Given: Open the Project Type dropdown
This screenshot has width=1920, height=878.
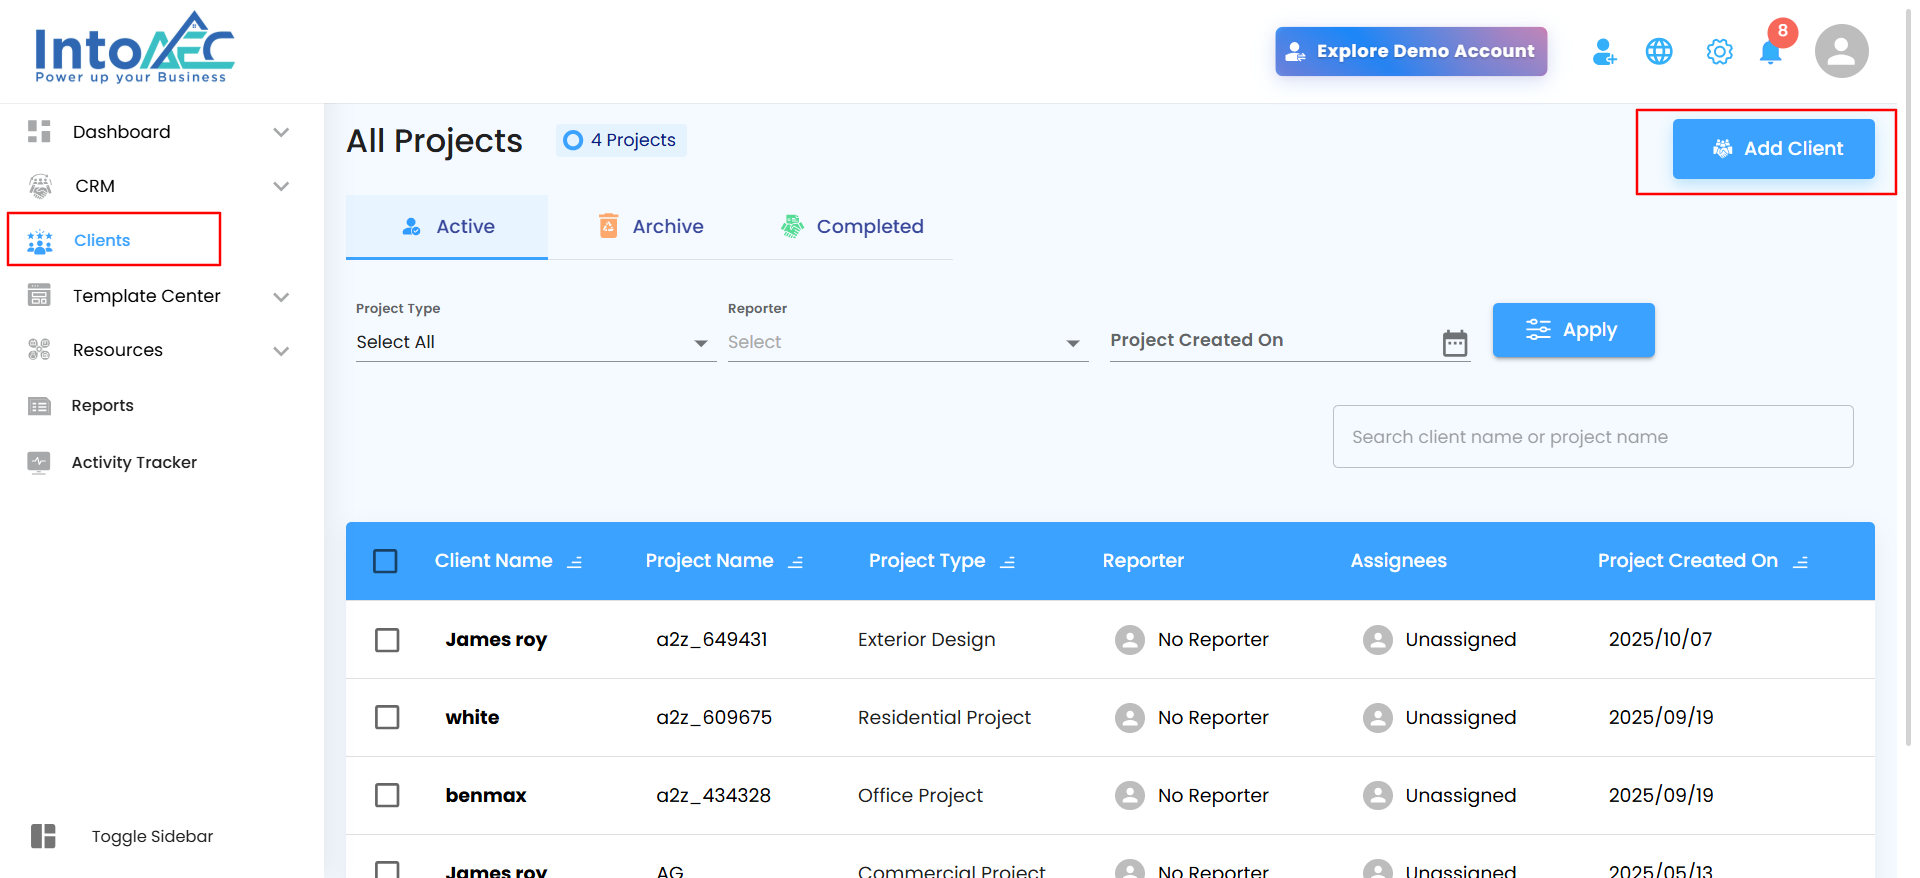Looking at the screenshot, I should point(535,342).
